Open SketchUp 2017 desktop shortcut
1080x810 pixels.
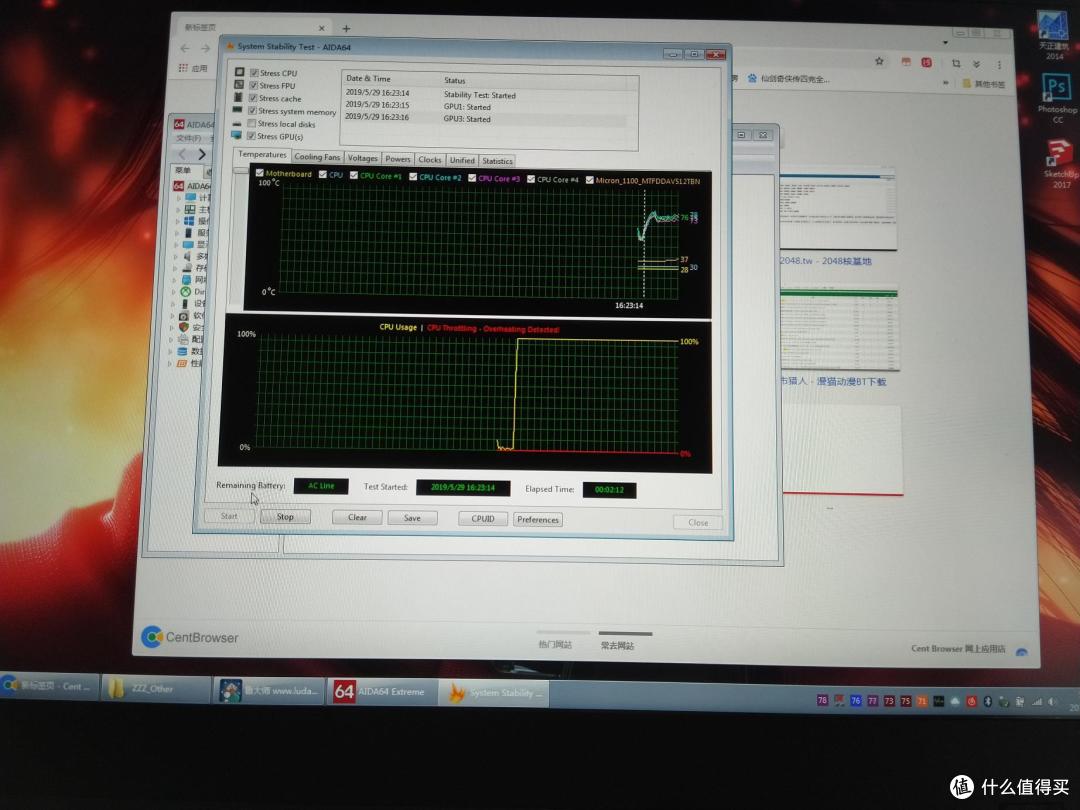(x=1060, y=163)
